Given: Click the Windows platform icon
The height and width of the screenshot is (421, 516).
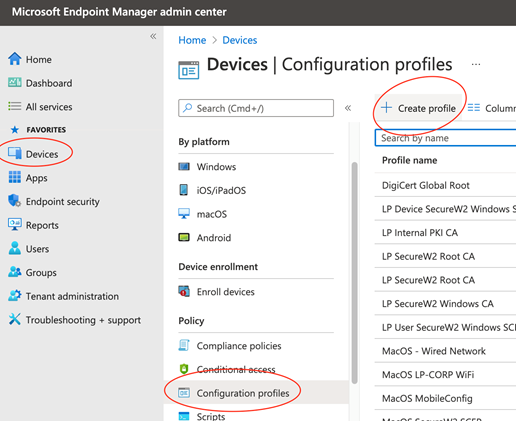Looking at the screenshot, I should pyautogui.click(x=184, y=166).
